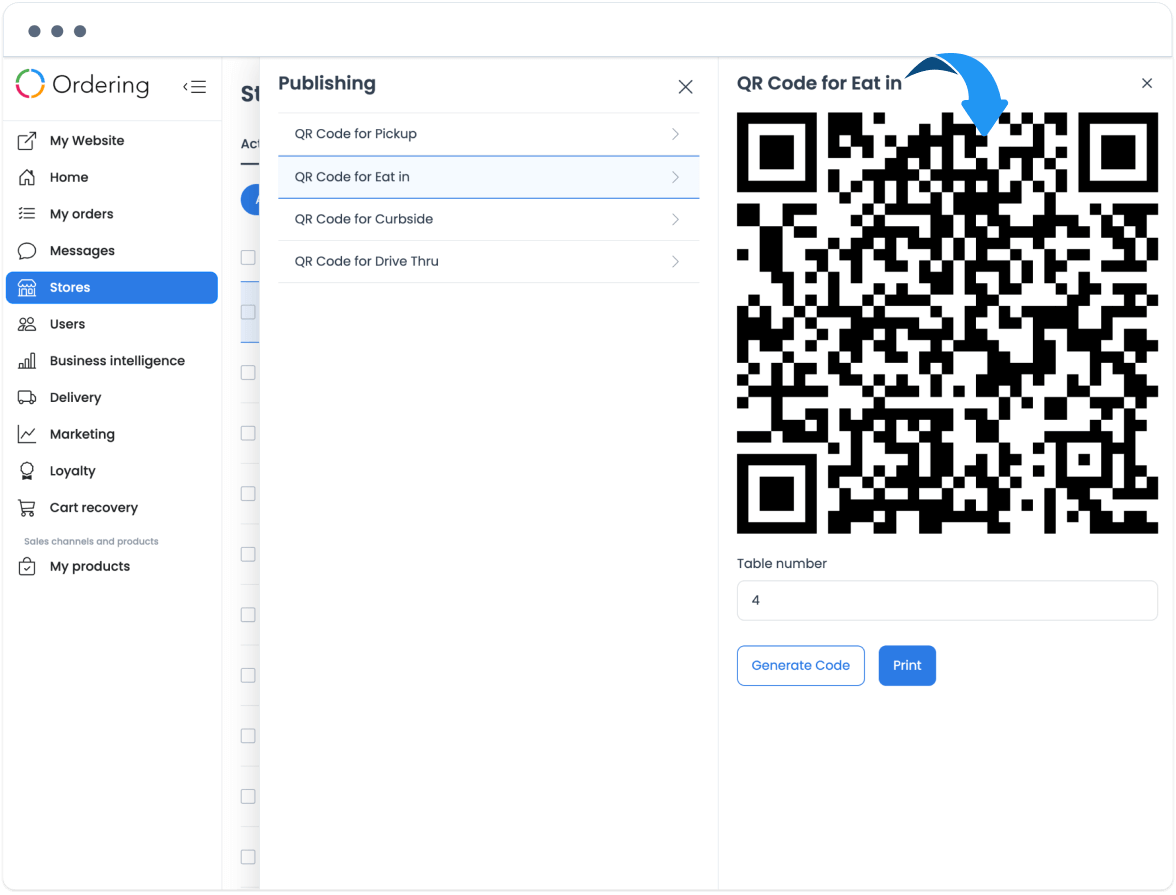Close the Publishing panel
This screenshot has height=895, width=1176.
point(686,87)
